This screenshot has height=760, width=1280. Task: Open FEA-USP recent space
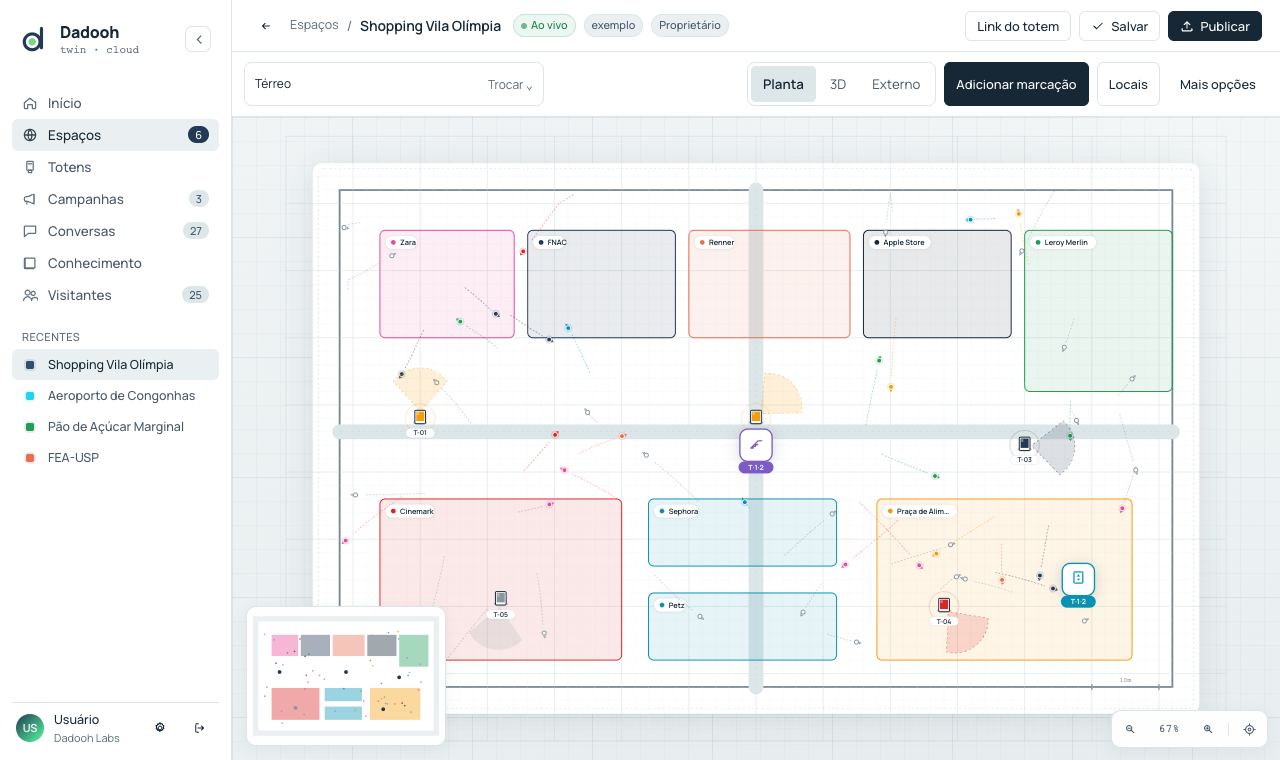click(x=115, y=458)
